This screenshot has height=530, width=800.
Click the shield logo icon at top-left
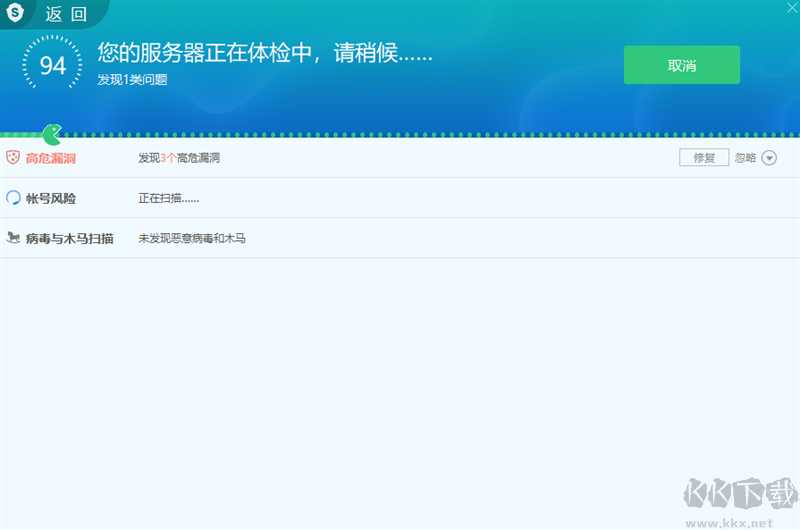15,12
